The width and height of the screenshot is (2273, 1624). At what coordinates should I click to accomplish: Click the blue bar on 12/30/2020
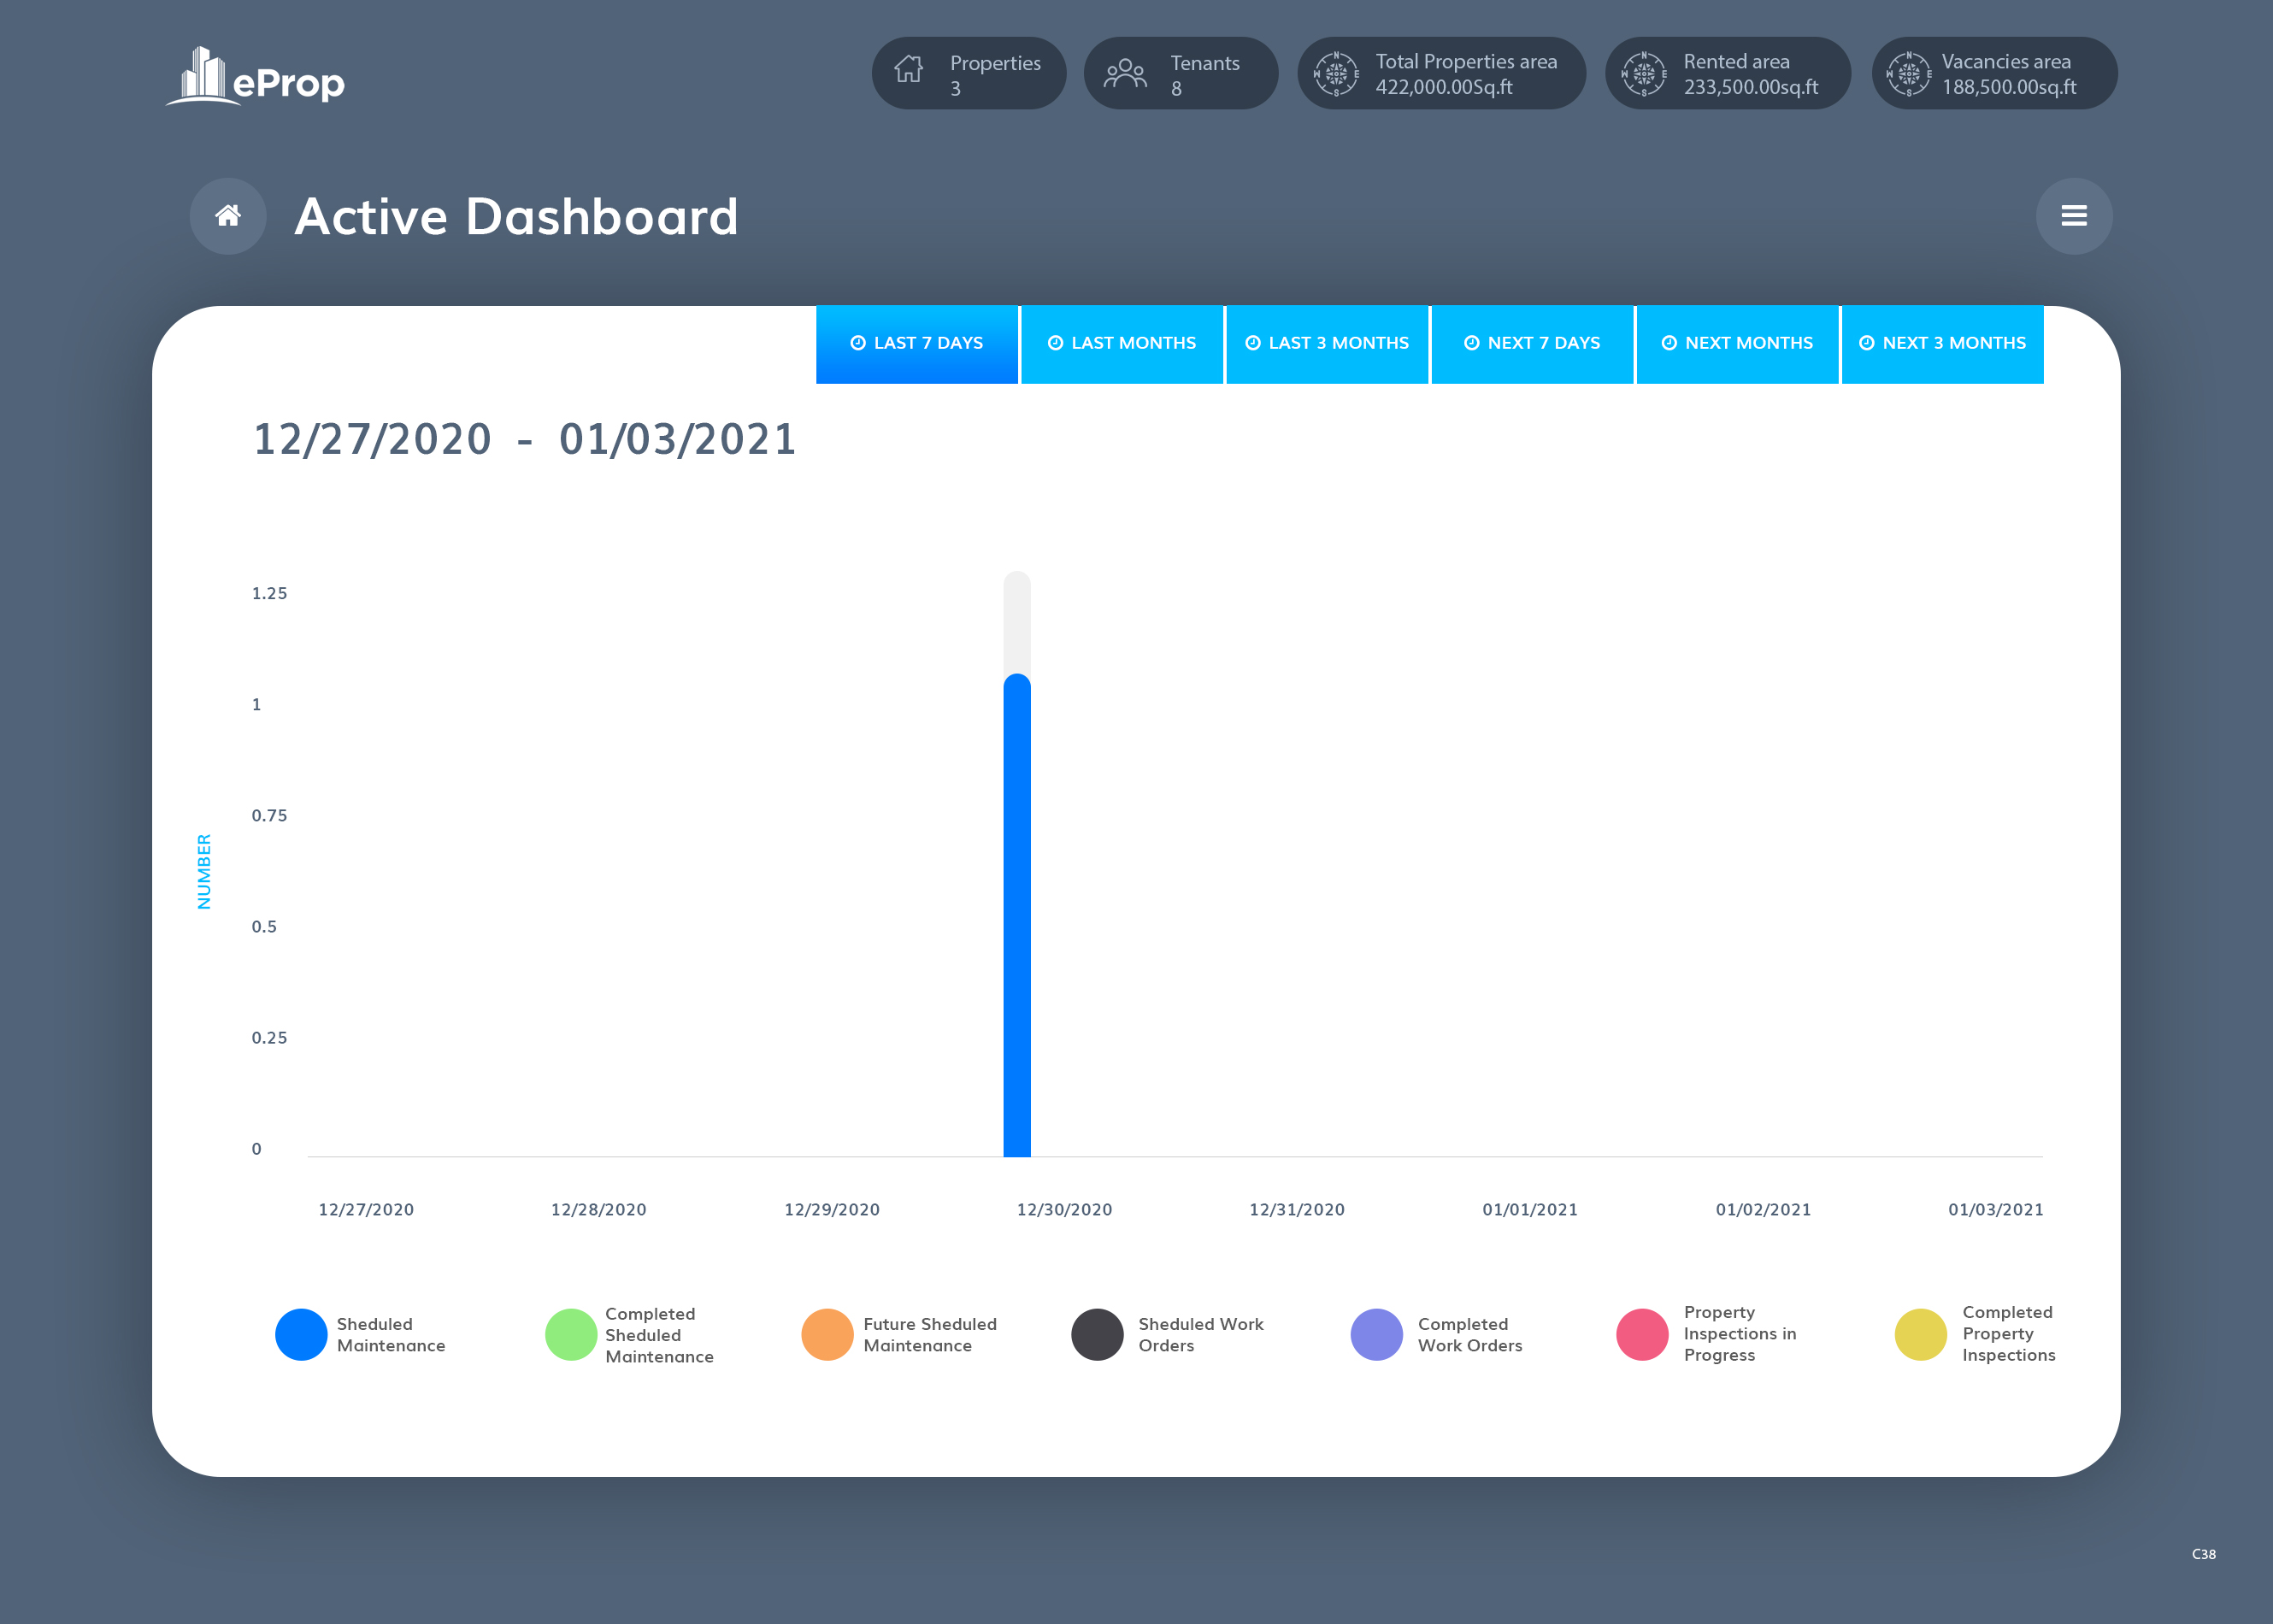click(1016, 915)
